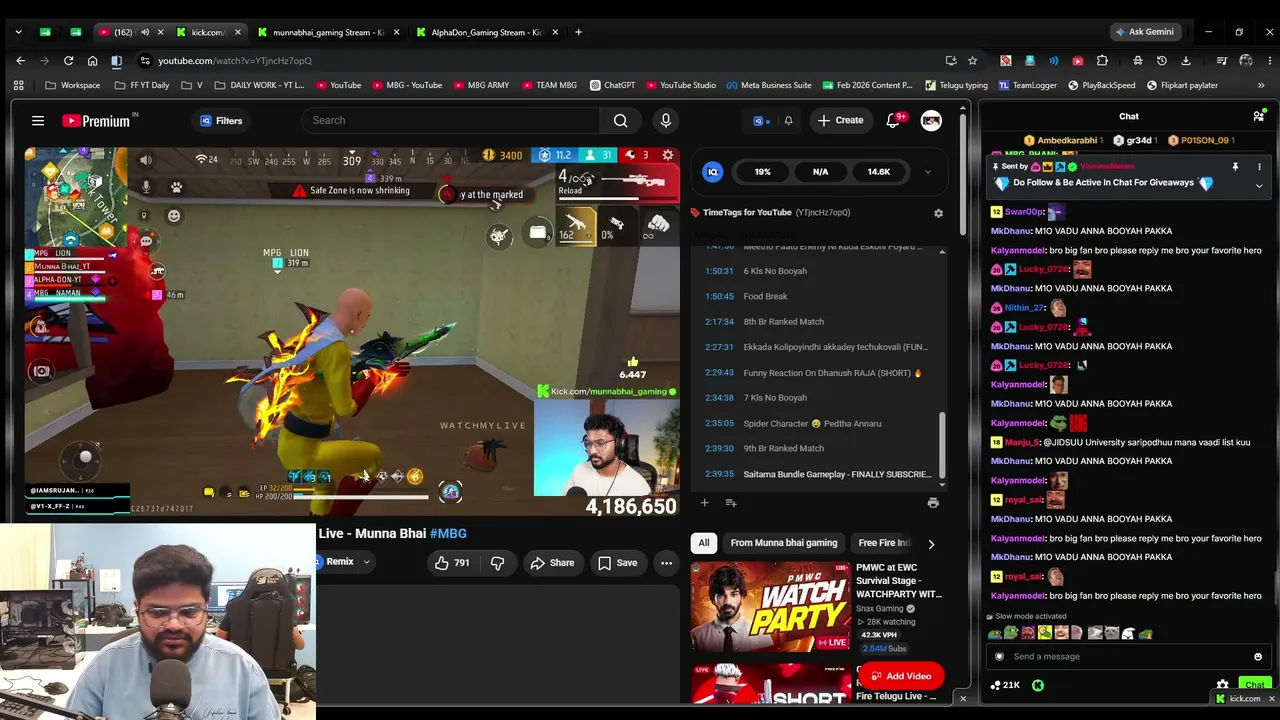1280x720 pixels.
Task: Go to YouTube Premium home logo
Action: tap(96, 121)
